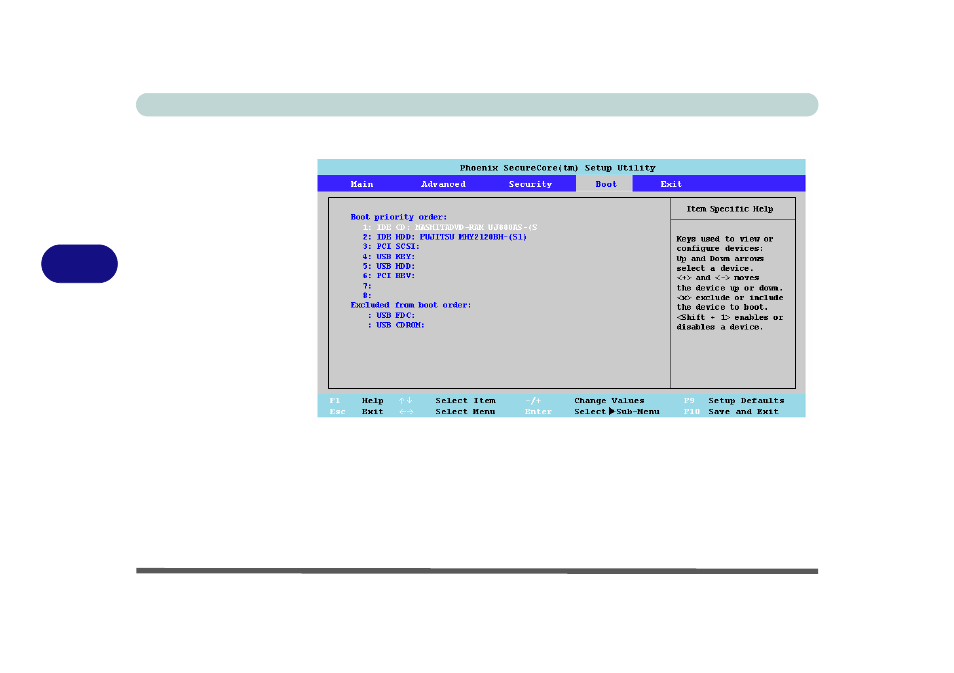Click the Excluded from boot order heading

tap(411, 305)
